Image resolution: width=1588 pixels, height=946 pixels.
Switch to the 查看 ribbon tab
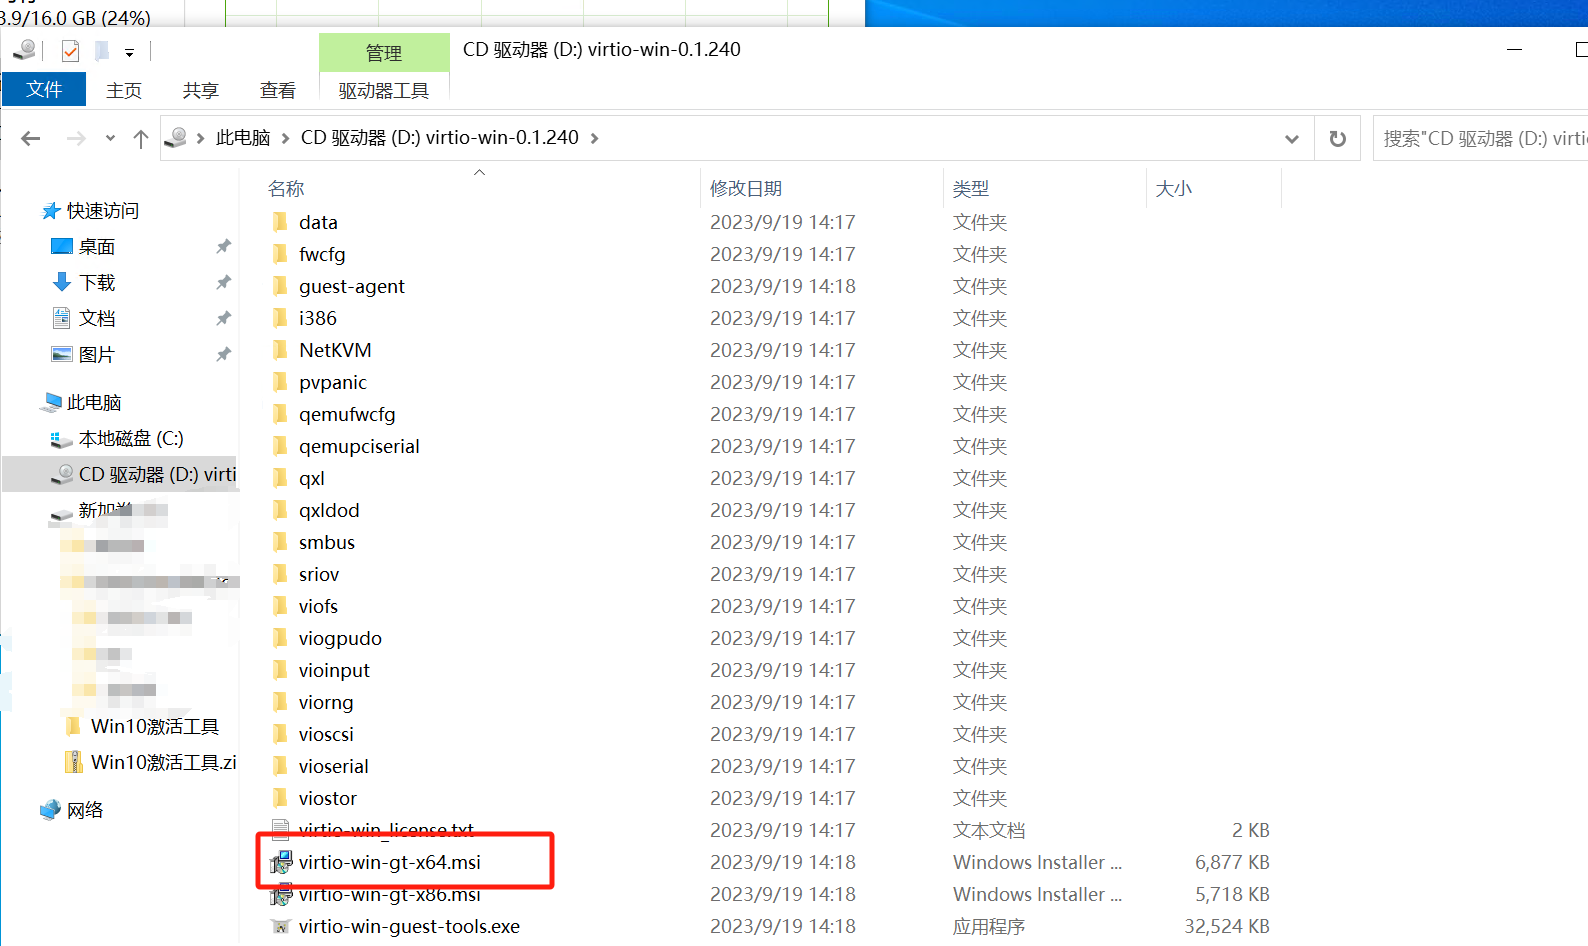click(x=277, y=90)
